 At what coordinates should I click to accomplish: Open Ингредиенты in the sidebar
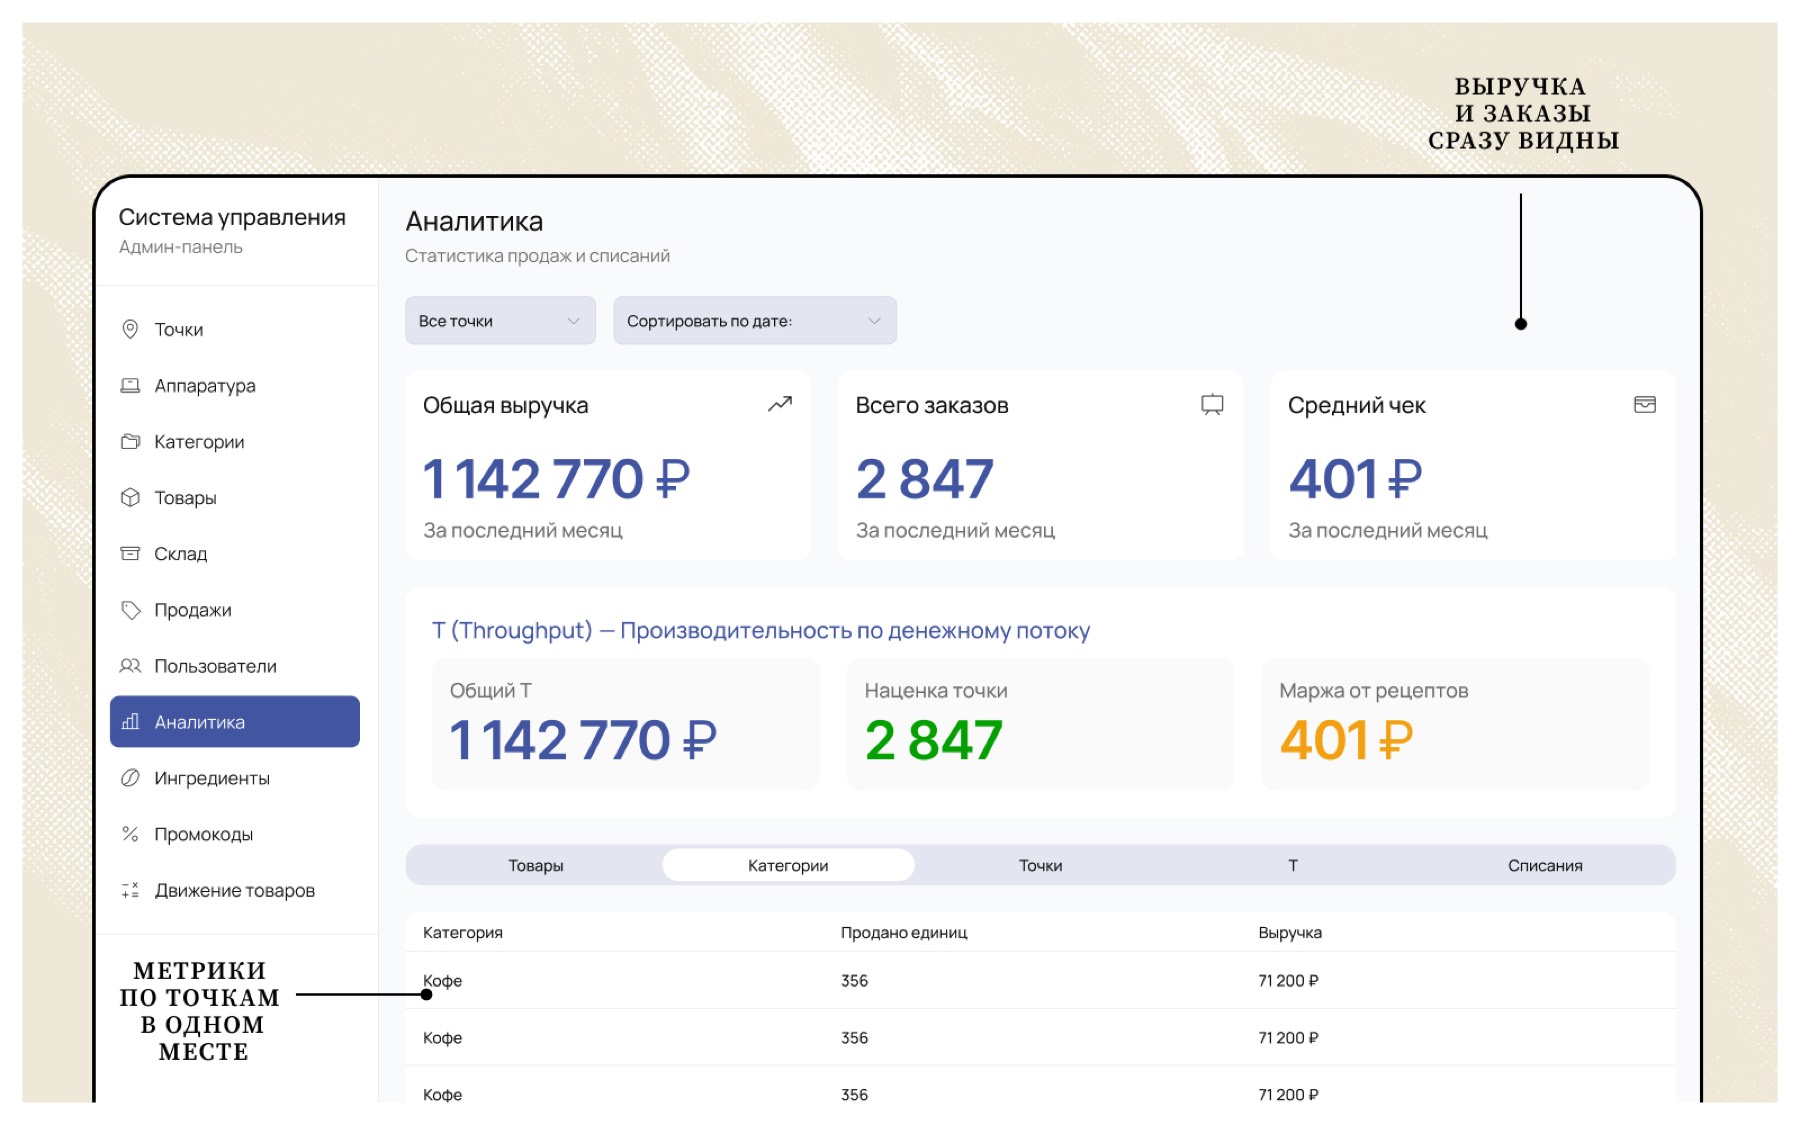coord(235,777)
